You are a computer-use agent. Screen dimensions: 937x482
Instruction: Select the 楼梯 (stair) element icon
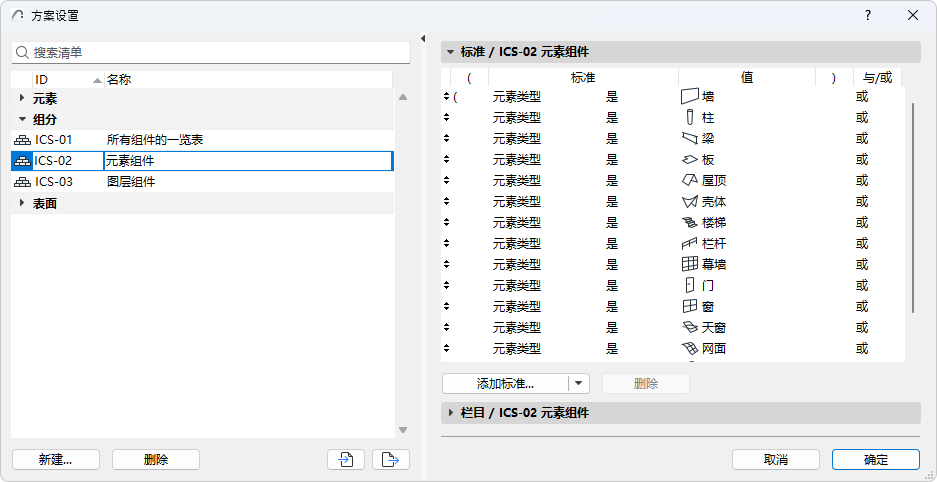[688, 223]
